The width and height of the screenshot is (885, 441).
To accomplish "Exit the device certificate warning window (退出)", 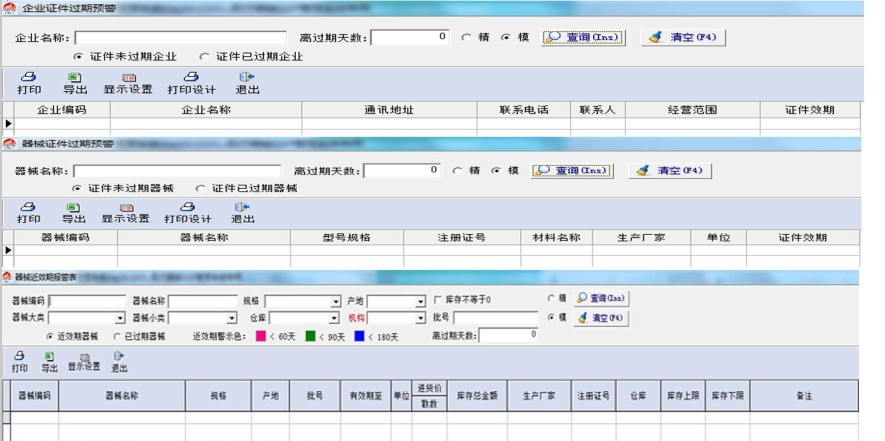I will (x=243, y=213).
